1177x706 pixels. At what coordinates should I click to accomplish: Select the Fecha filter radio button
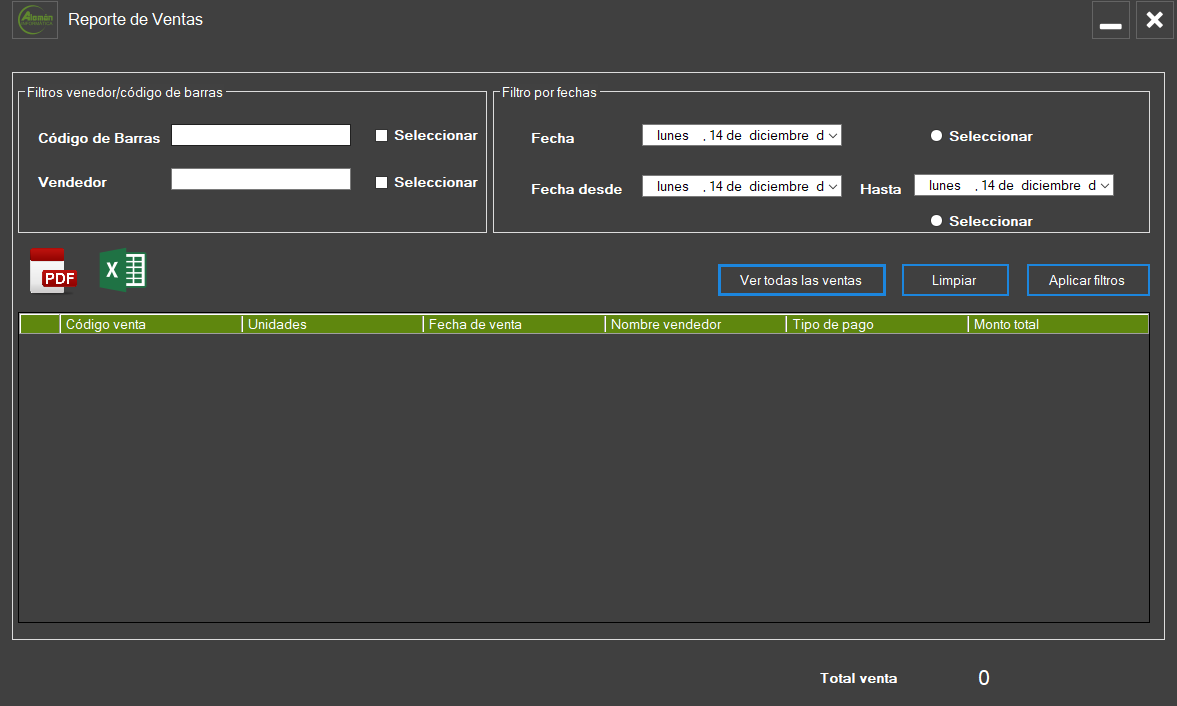pos(937,136)
